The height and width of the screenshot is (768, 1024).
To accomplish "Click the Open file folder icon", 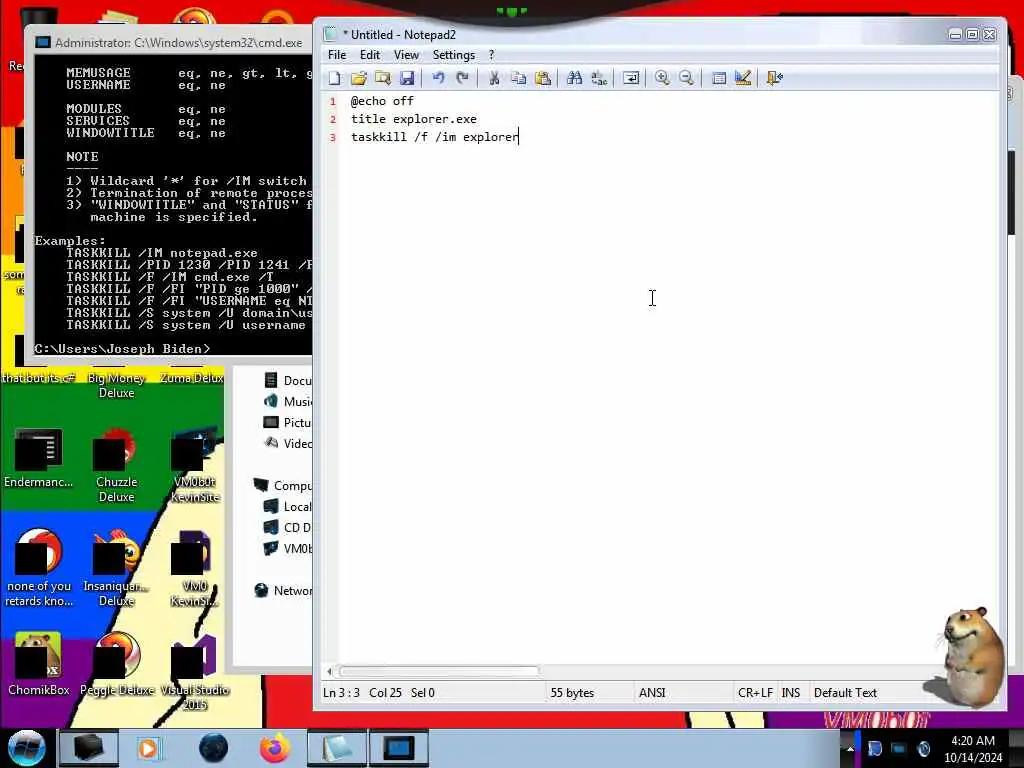I will tap(359, 78).
